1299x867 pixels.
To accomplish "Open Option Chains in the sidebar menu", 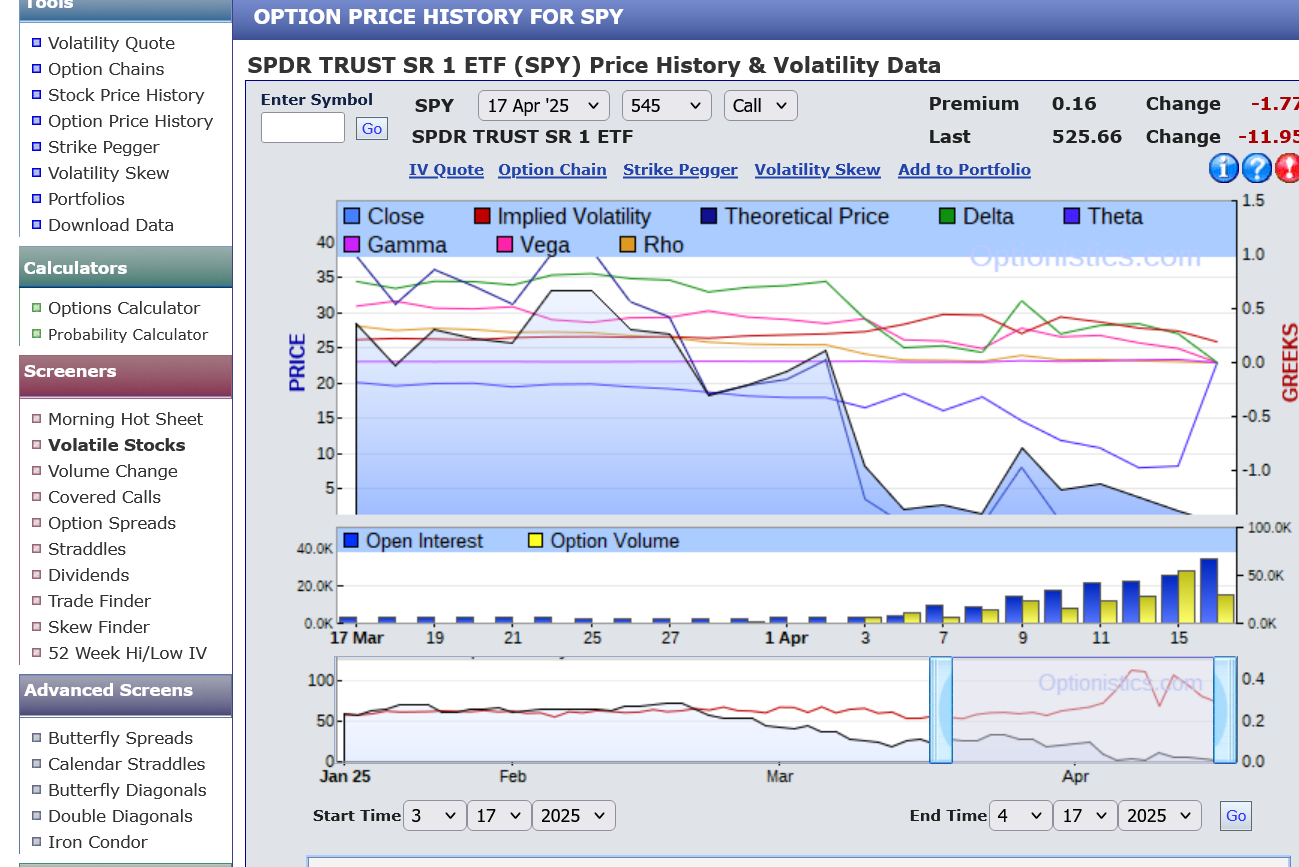I will (x=106, y=69).
